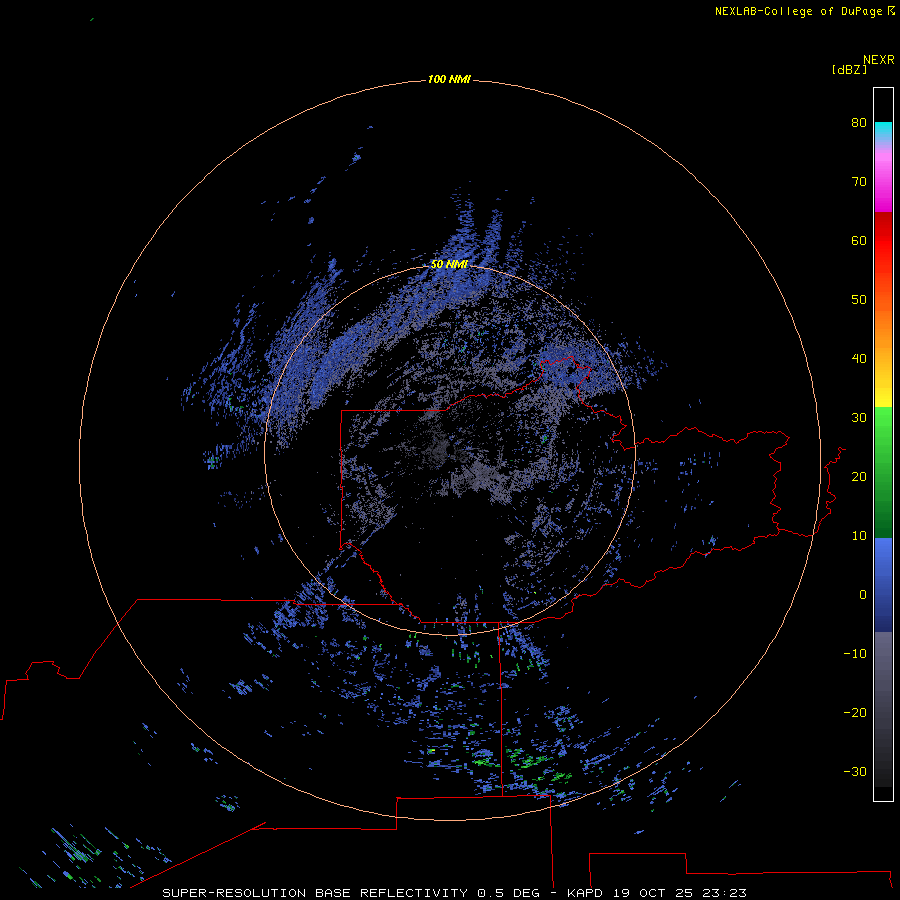Click the yellow segment of the color bar
This screenshot has height=900, width=900.
(x=883, y=396)
